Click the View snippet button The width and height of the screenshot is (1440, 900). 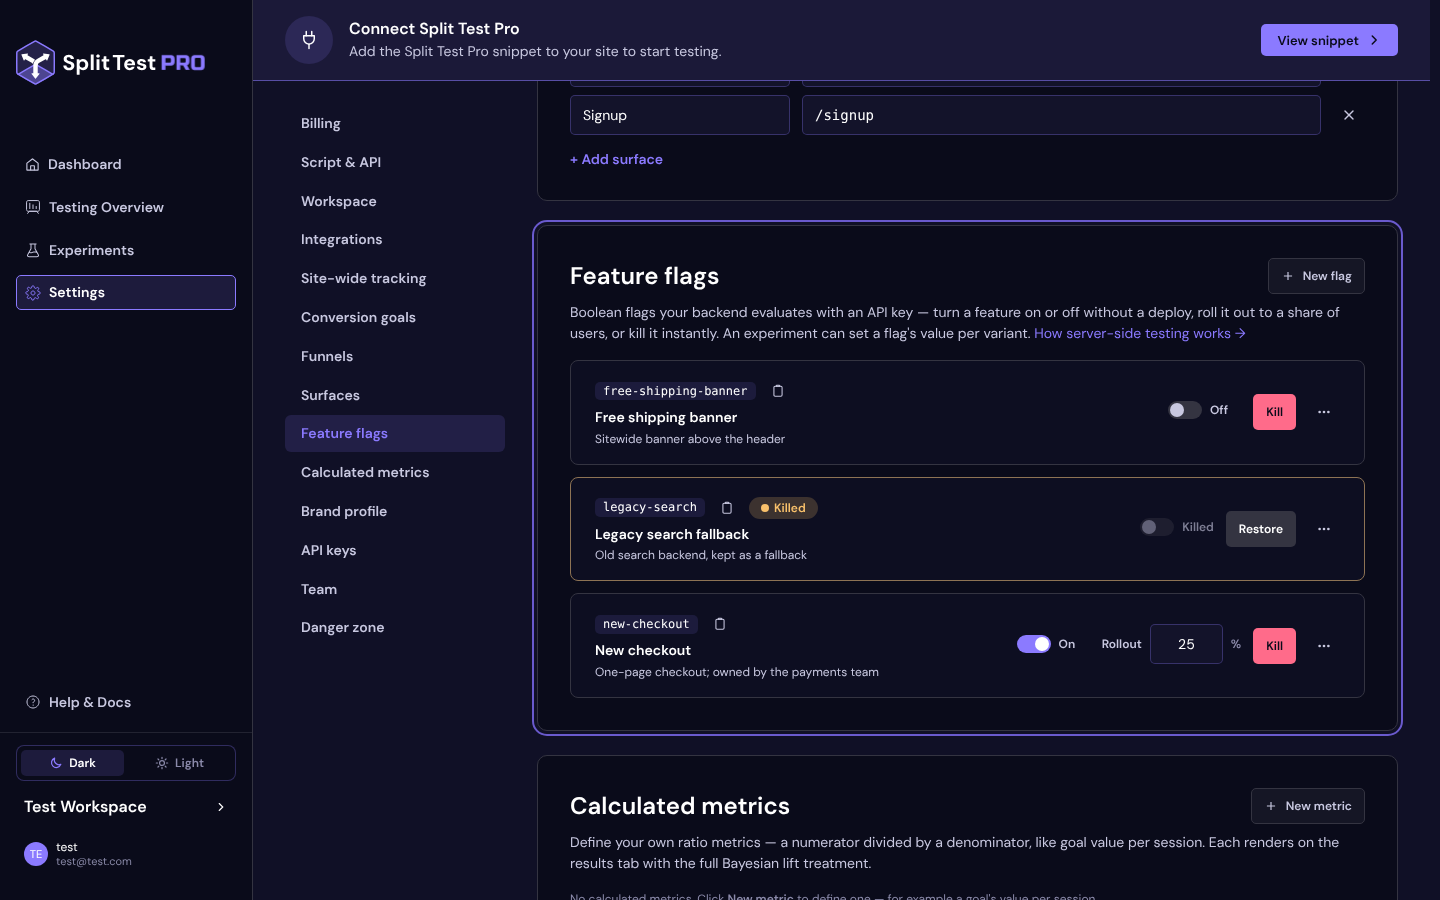[x=1329, y=40]
